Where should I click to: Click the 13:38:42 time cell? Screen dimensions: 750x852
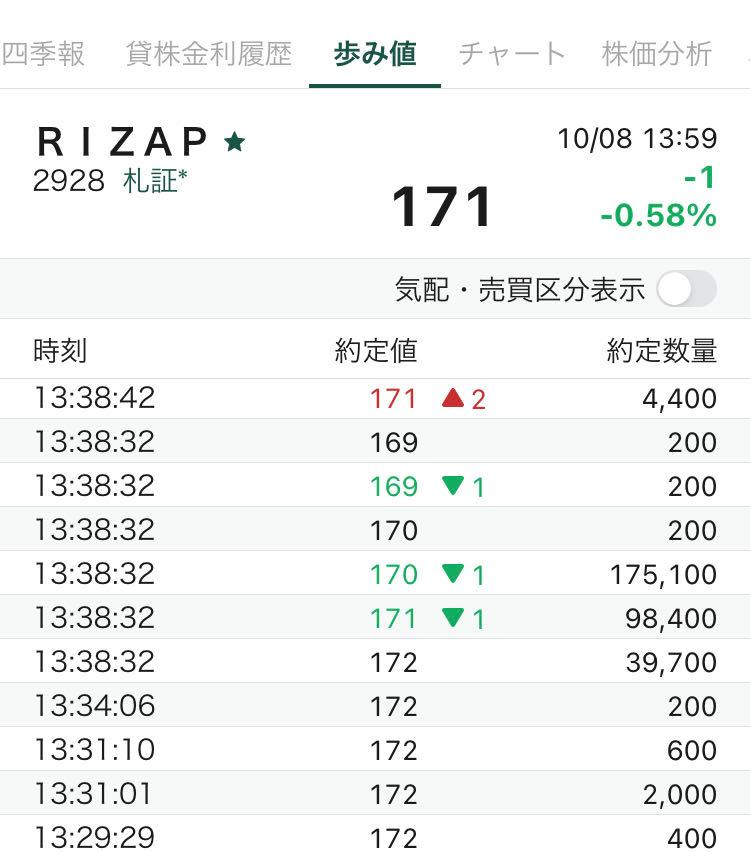[x=95, y=398]
